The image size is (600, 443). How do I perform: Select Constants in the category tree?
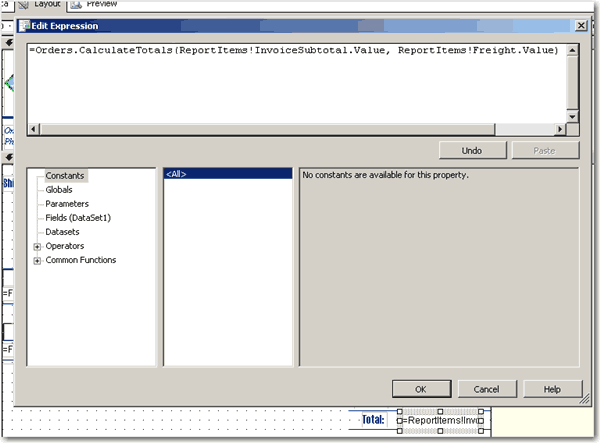(x=66, y=176)
